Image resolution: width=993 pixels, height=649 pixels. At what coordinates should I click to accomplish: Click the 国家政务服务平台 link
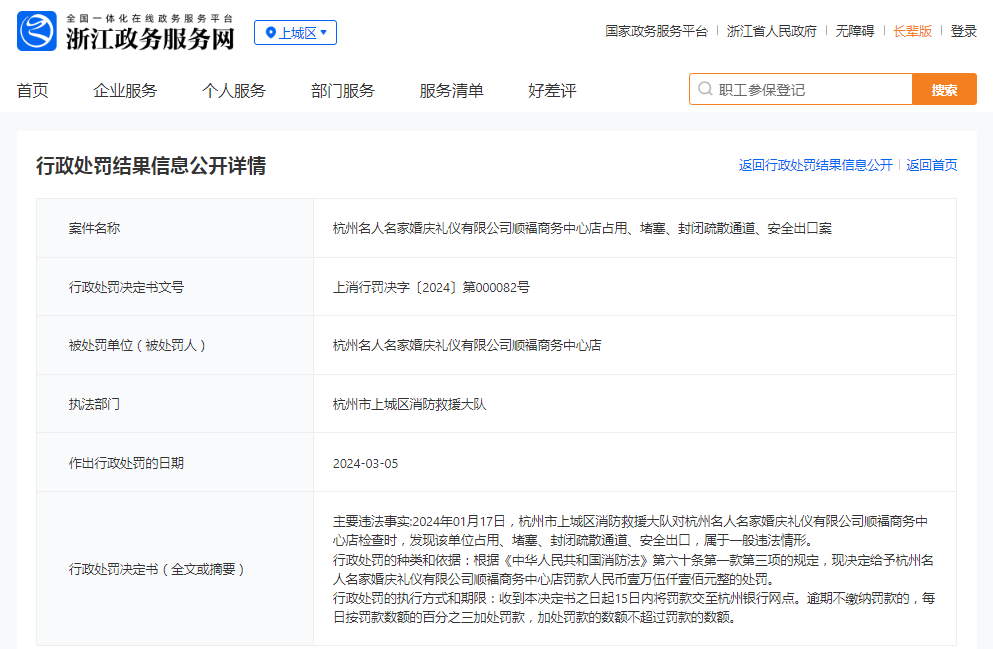656,31
